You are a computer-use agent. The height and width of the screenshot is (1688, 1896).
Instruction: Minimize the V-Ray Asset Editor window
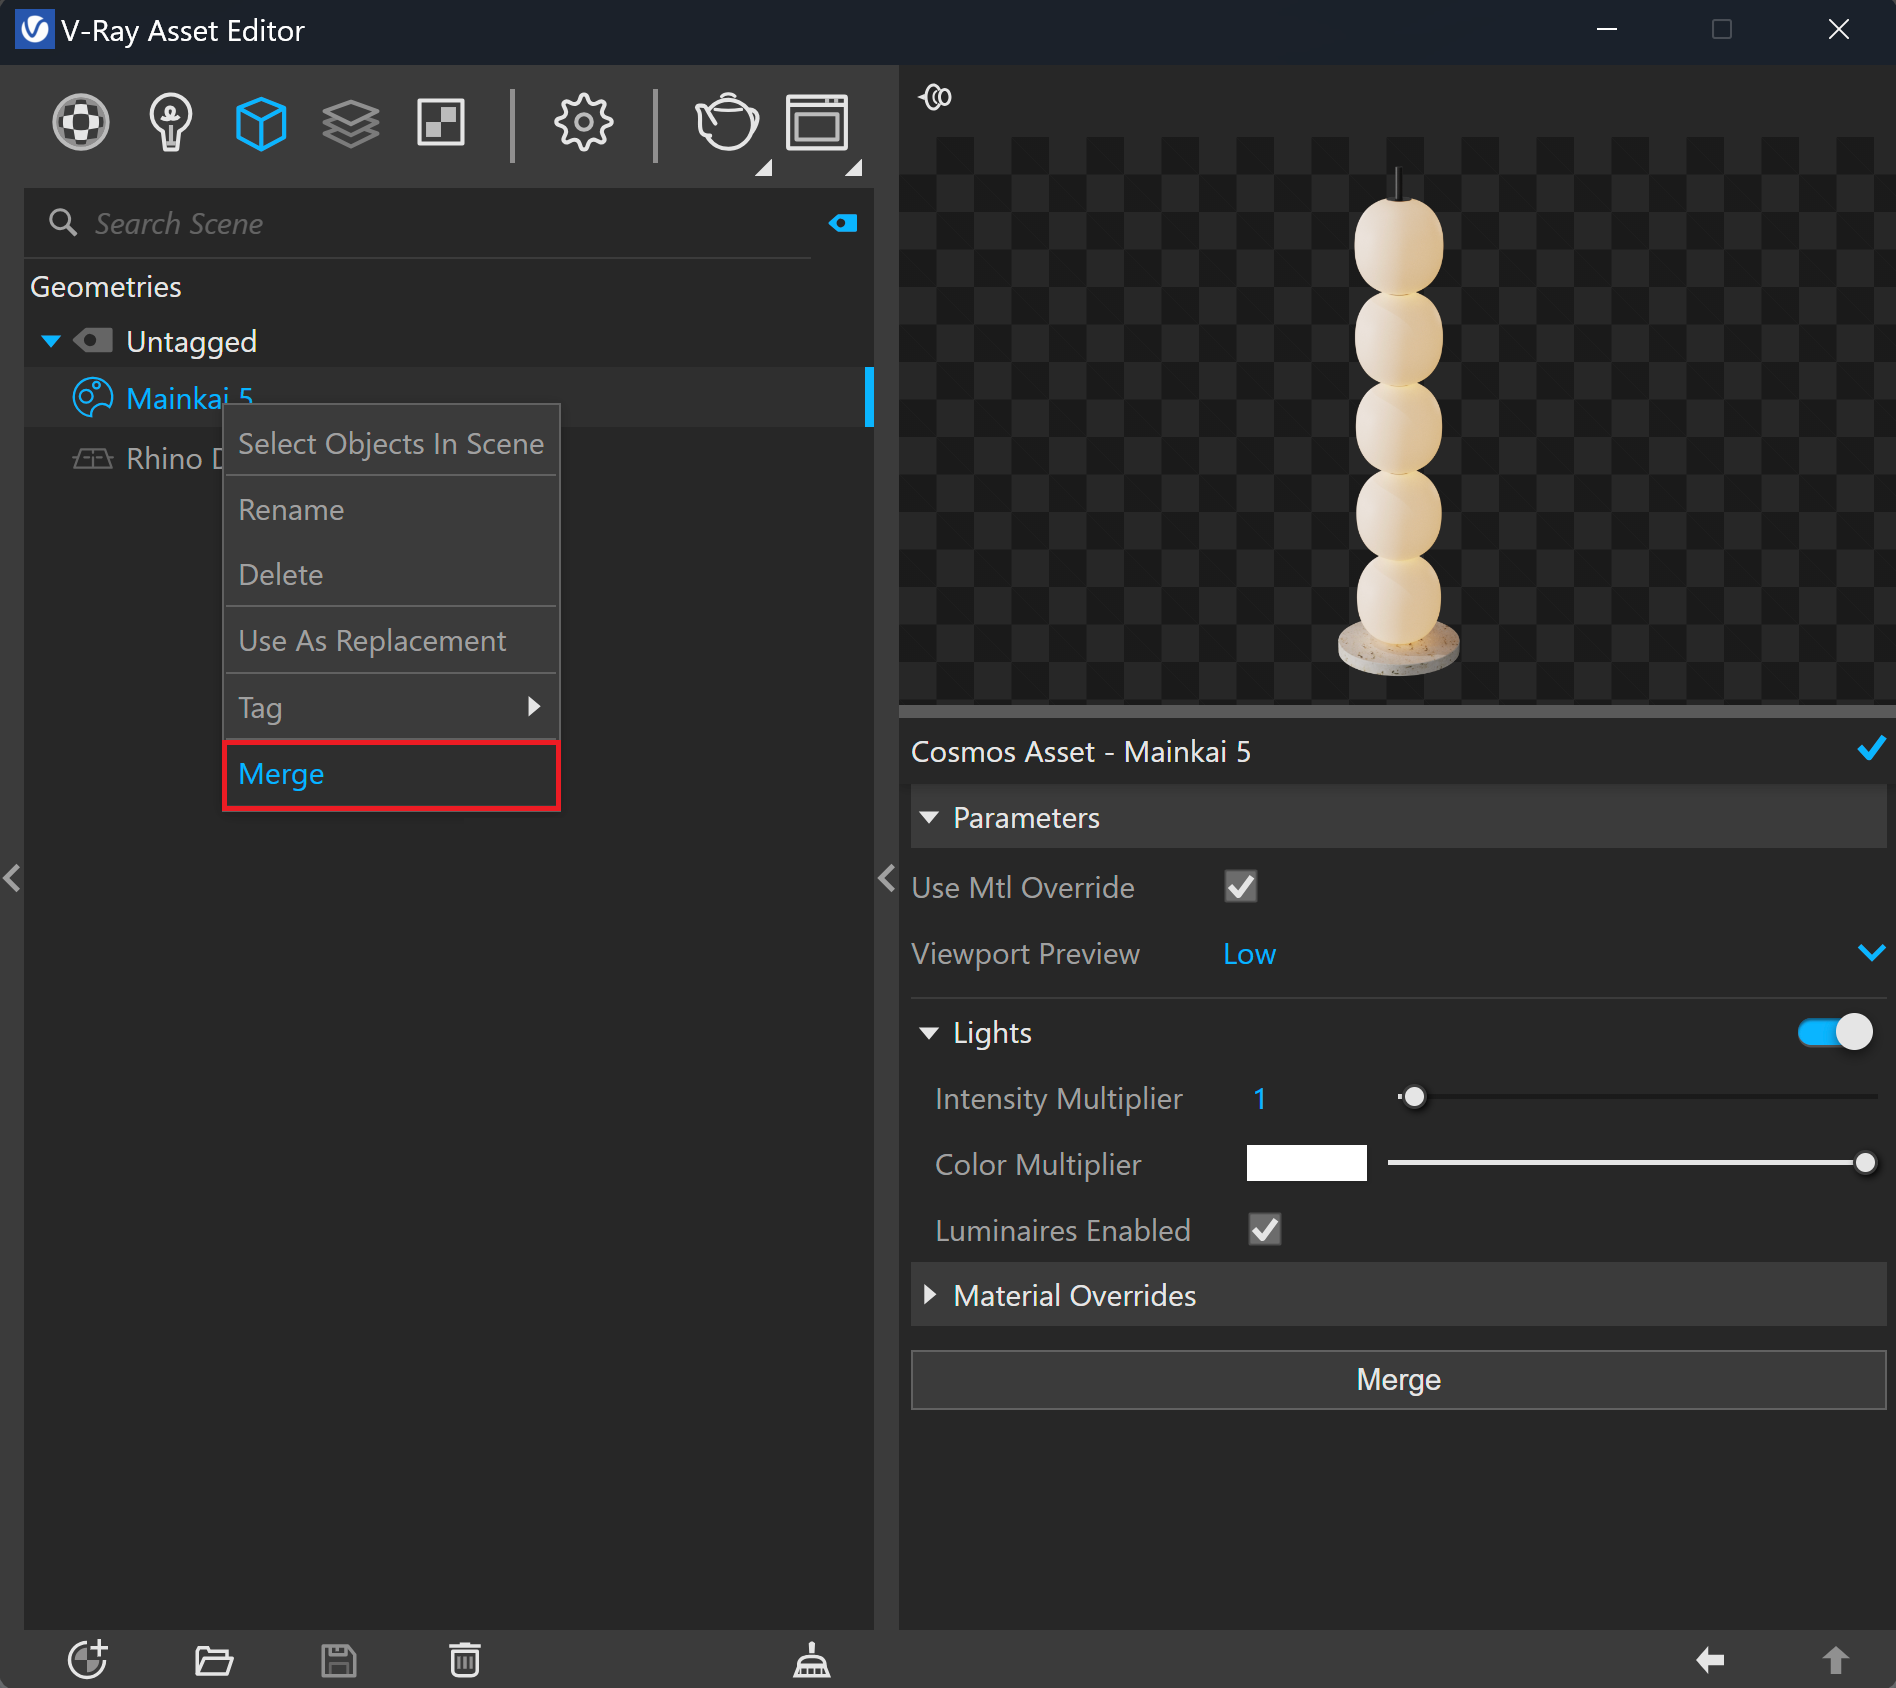click(1607, 30)
